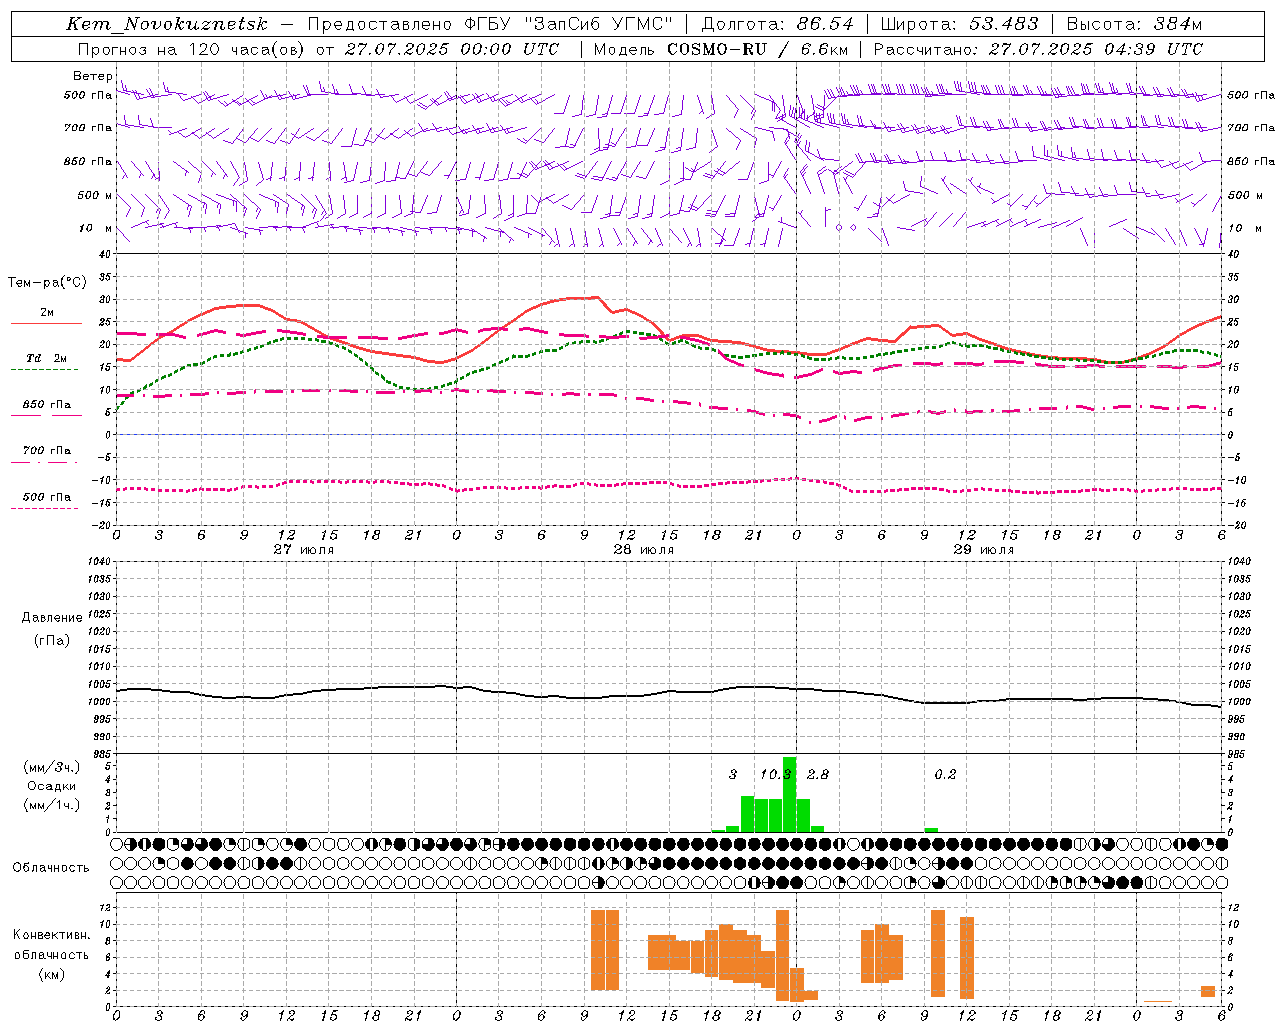Click the Конвективн. convective cloud label
The width and height of the screenshot is (1280, 1024).
52,935
